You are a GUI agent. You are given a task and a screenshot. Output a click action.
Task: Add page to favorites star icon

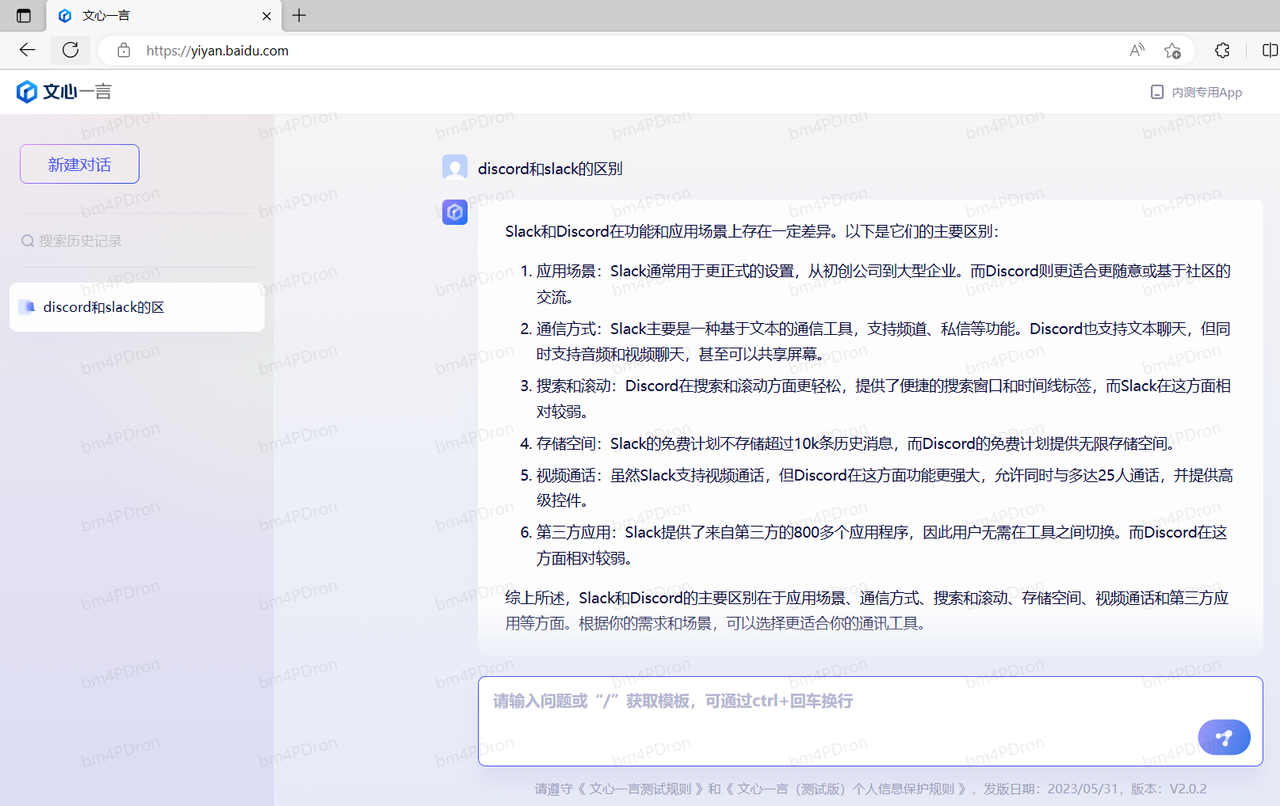pyautogui.click(x=1172, y=50)
